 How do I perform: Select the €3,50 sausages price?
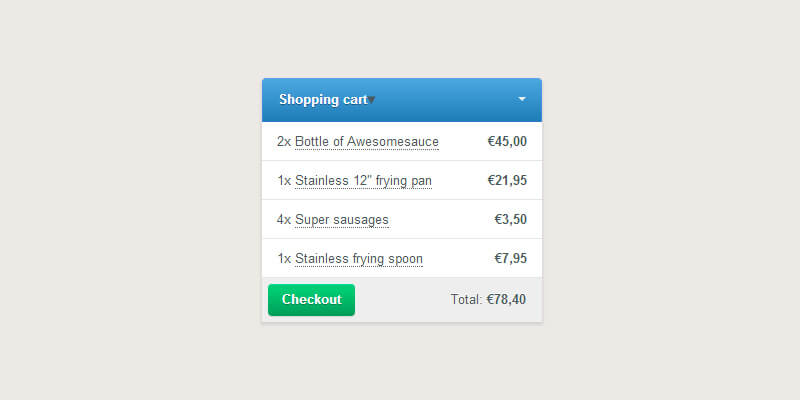coord(510,220)
